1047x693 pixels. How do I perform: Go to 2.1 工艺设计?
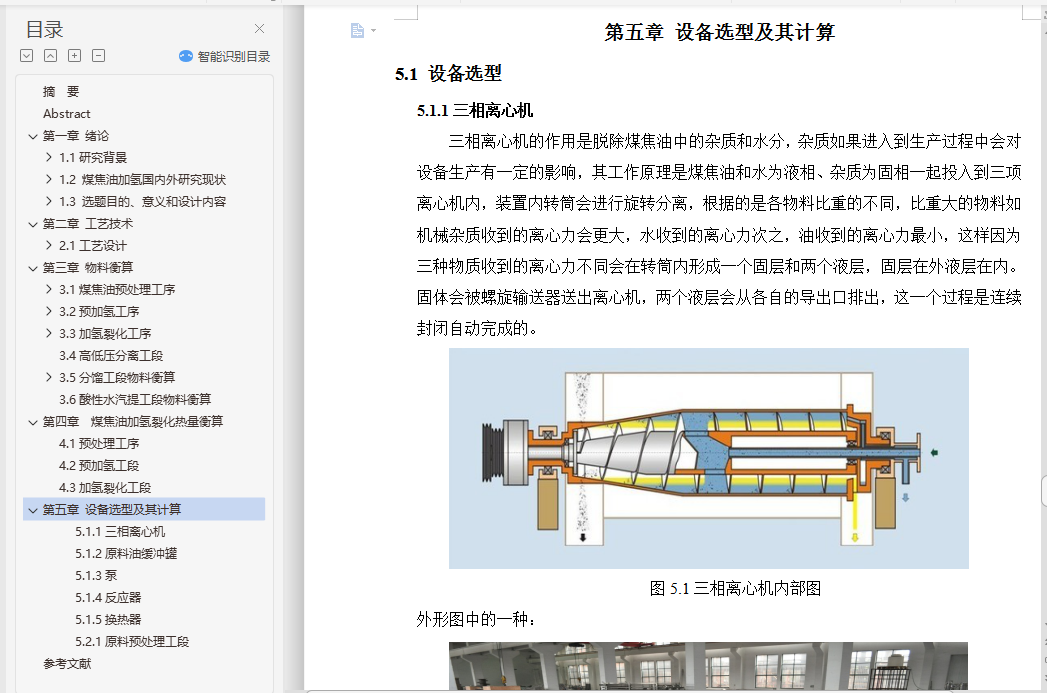click(x=93, y=246)
